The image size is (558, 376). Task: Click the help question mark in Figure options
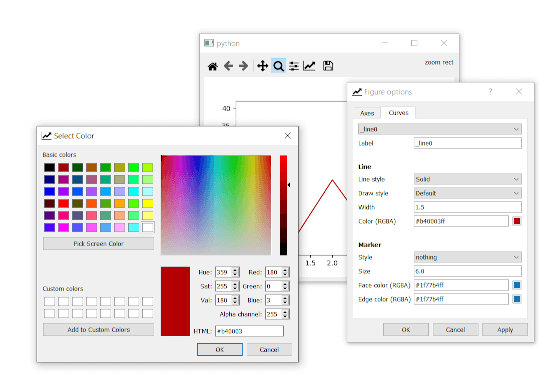pyautogui.click(x=490, y=92)
